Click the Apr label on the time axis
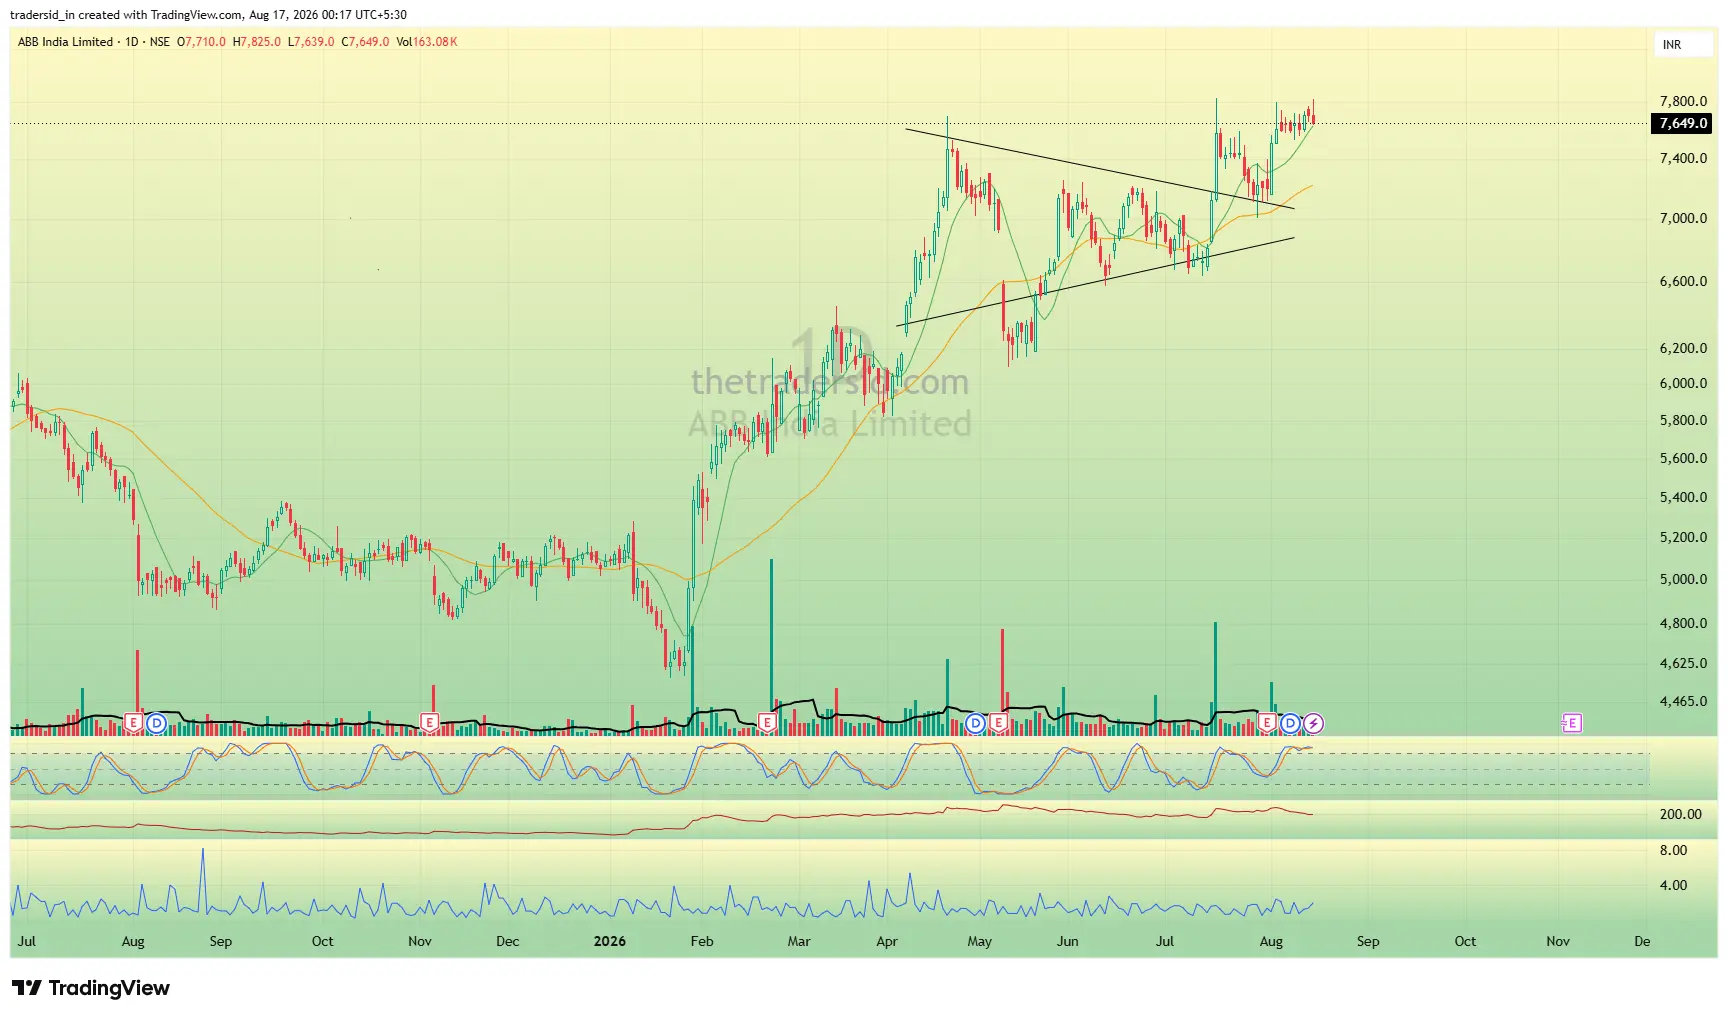This screenshot has height=1018, width=1728. click(886, 941)
